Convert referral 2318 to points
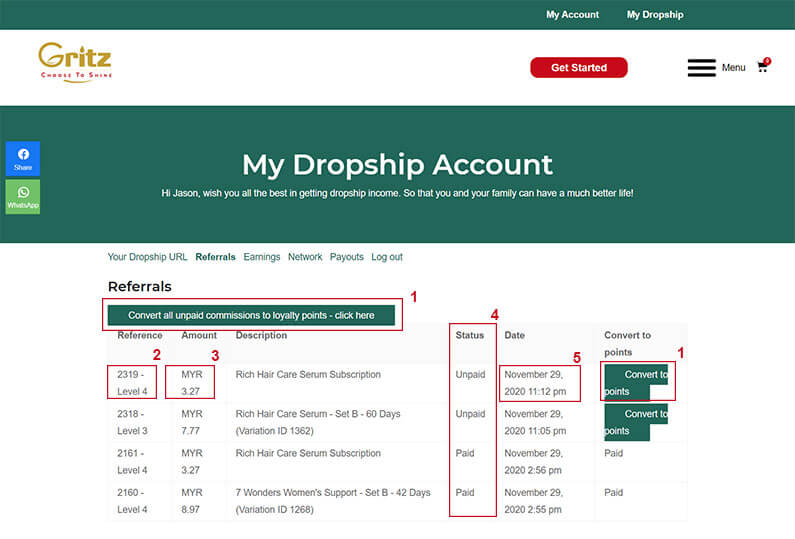This screenshot has height=539, width=795. pos(636,422)
